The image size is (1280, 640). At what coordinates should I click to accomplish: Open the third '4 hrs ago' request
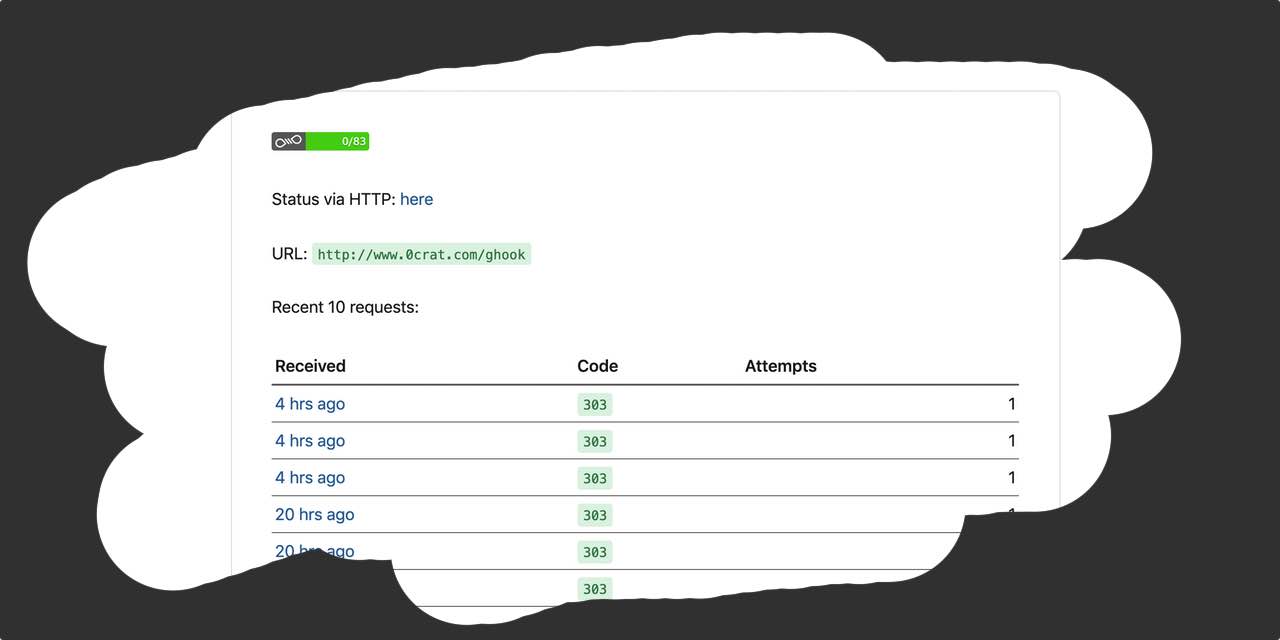pyautogui.click(x=310, y=478)
